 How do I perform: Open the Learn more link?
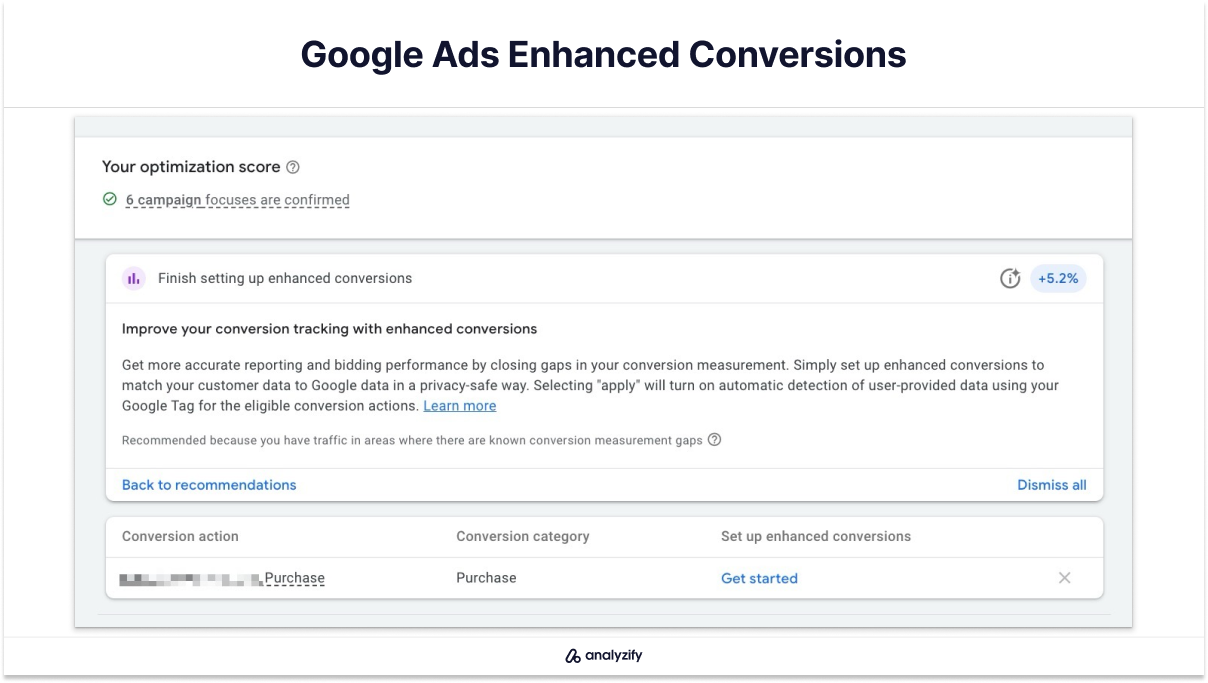click(x=460, y=406)
